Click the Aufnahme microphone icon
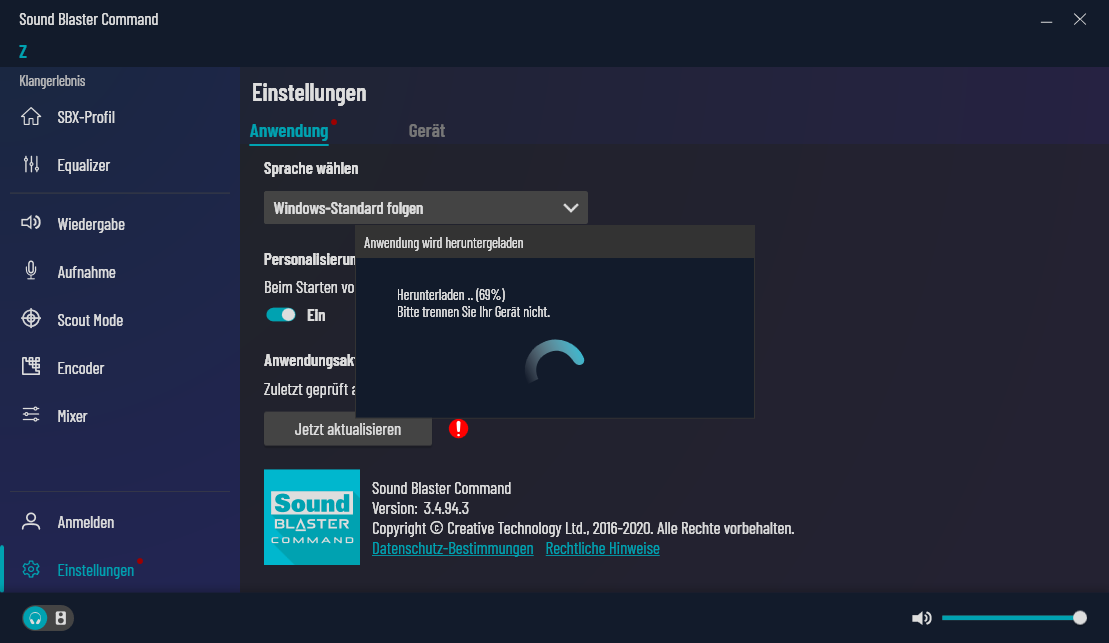 [x=31, y=271]
